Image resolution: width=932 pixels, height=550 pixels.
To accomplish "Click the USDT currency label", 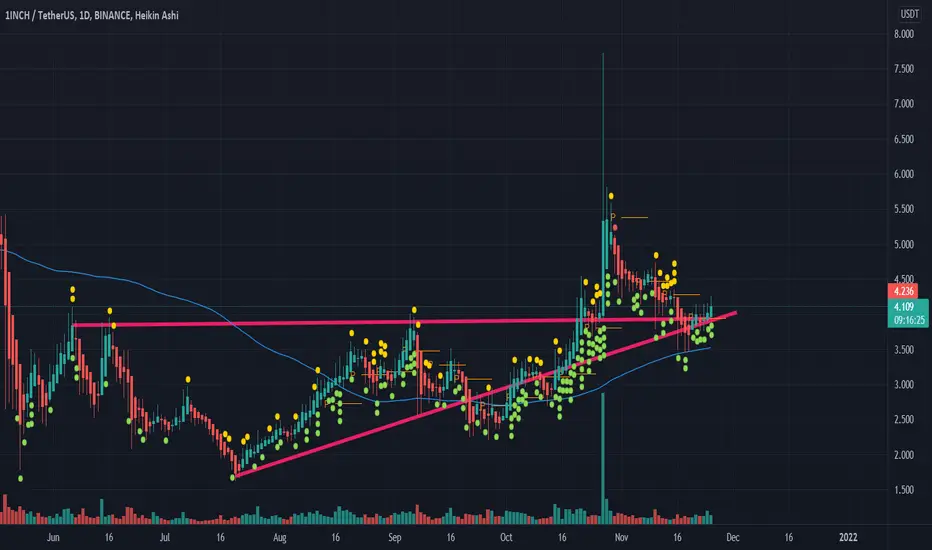I will pyautogui.click(x=909, y=14).
